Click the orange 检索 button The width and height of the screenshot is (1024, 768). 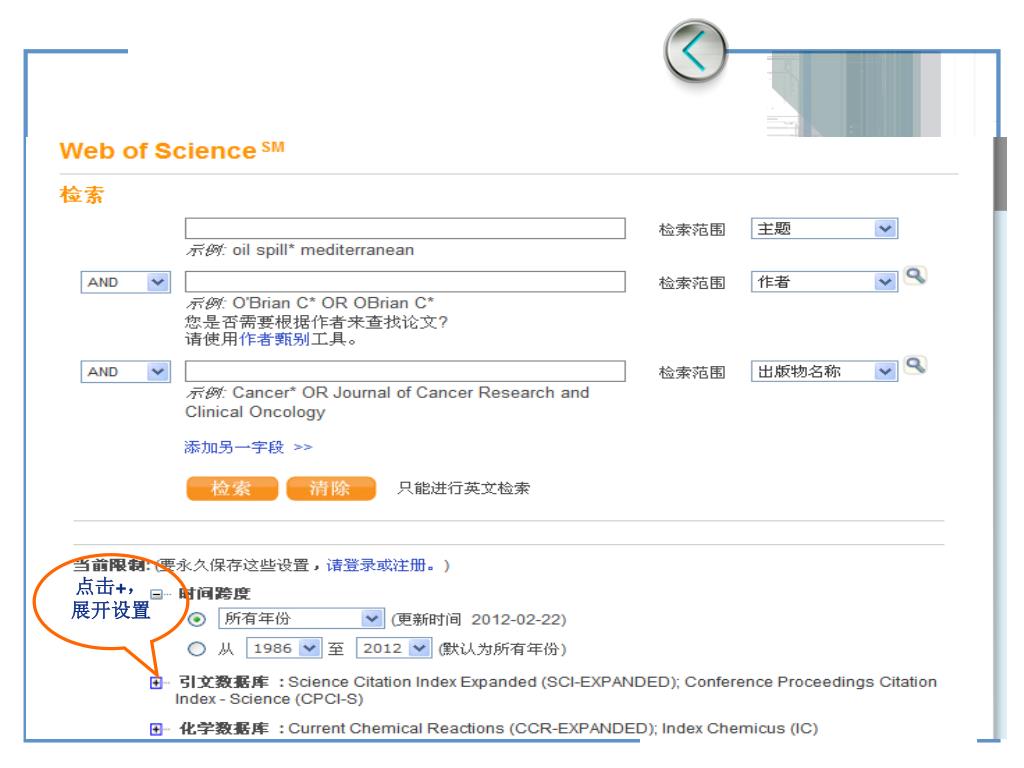232,488
